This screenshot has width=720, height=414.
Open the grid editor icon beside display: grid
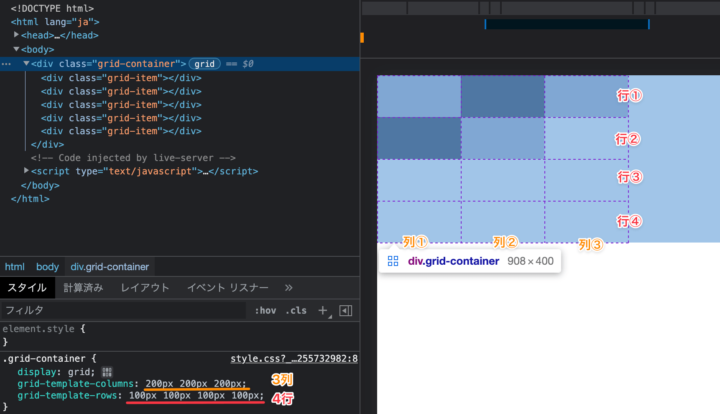point(107,372)
